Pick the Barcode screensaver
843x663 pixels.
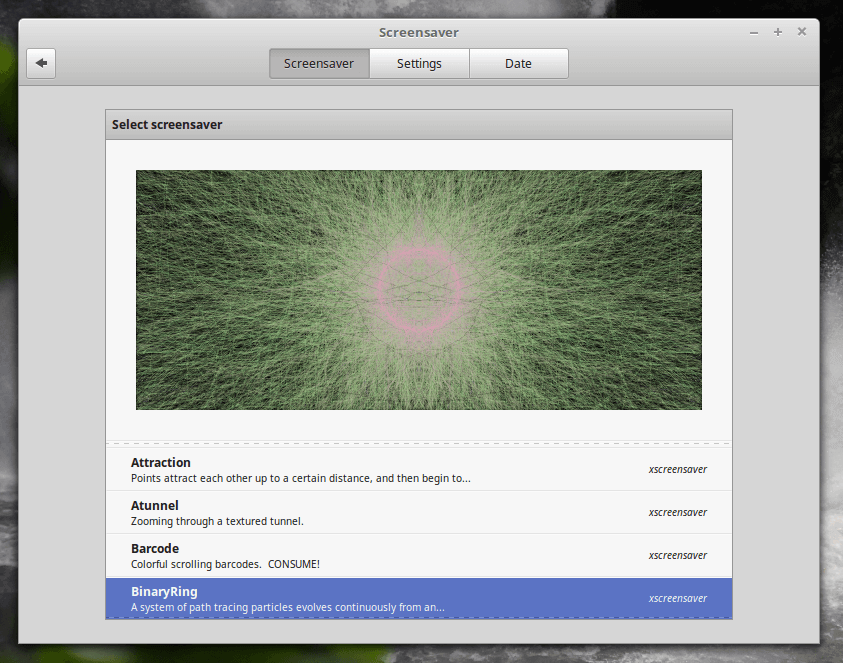click(419, 555)
